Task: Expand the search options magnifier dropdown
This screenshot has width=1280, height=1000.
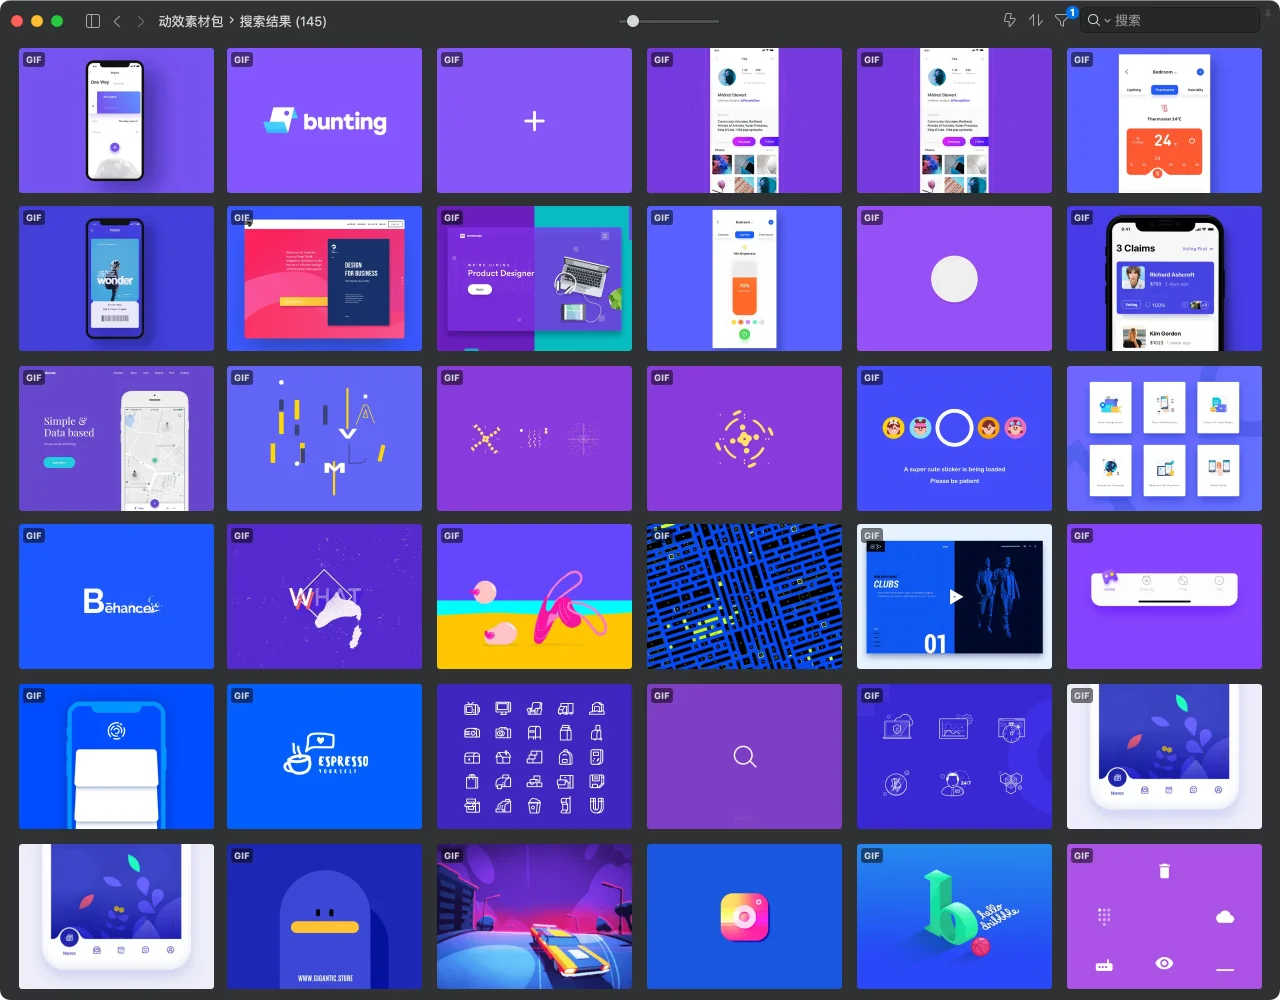Action: (1099, 21)
